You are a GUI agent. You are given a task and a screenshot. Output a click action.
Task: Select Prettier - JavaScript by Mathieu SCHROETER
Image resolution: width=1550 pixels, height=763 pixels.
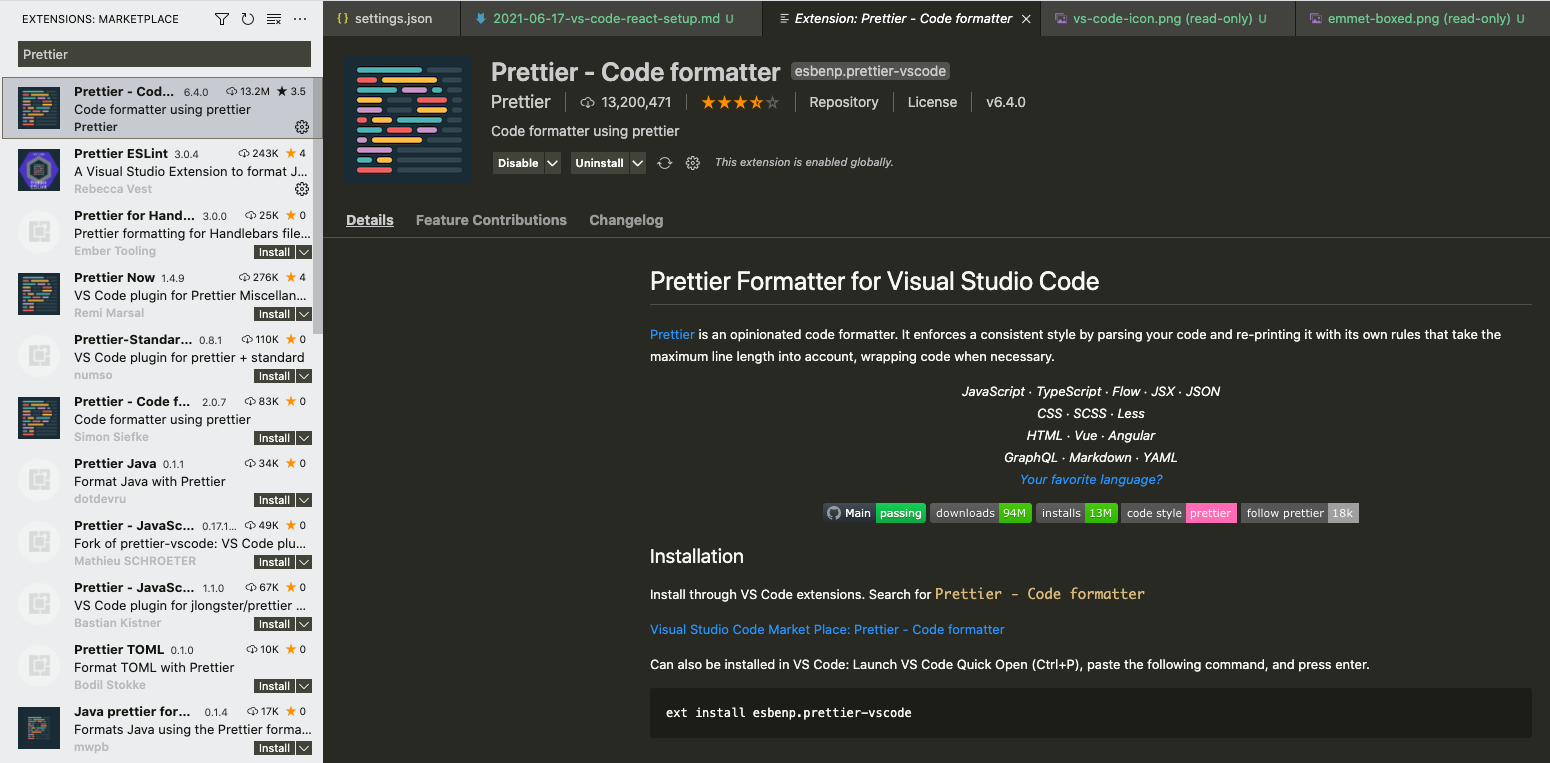pos(161,543)
